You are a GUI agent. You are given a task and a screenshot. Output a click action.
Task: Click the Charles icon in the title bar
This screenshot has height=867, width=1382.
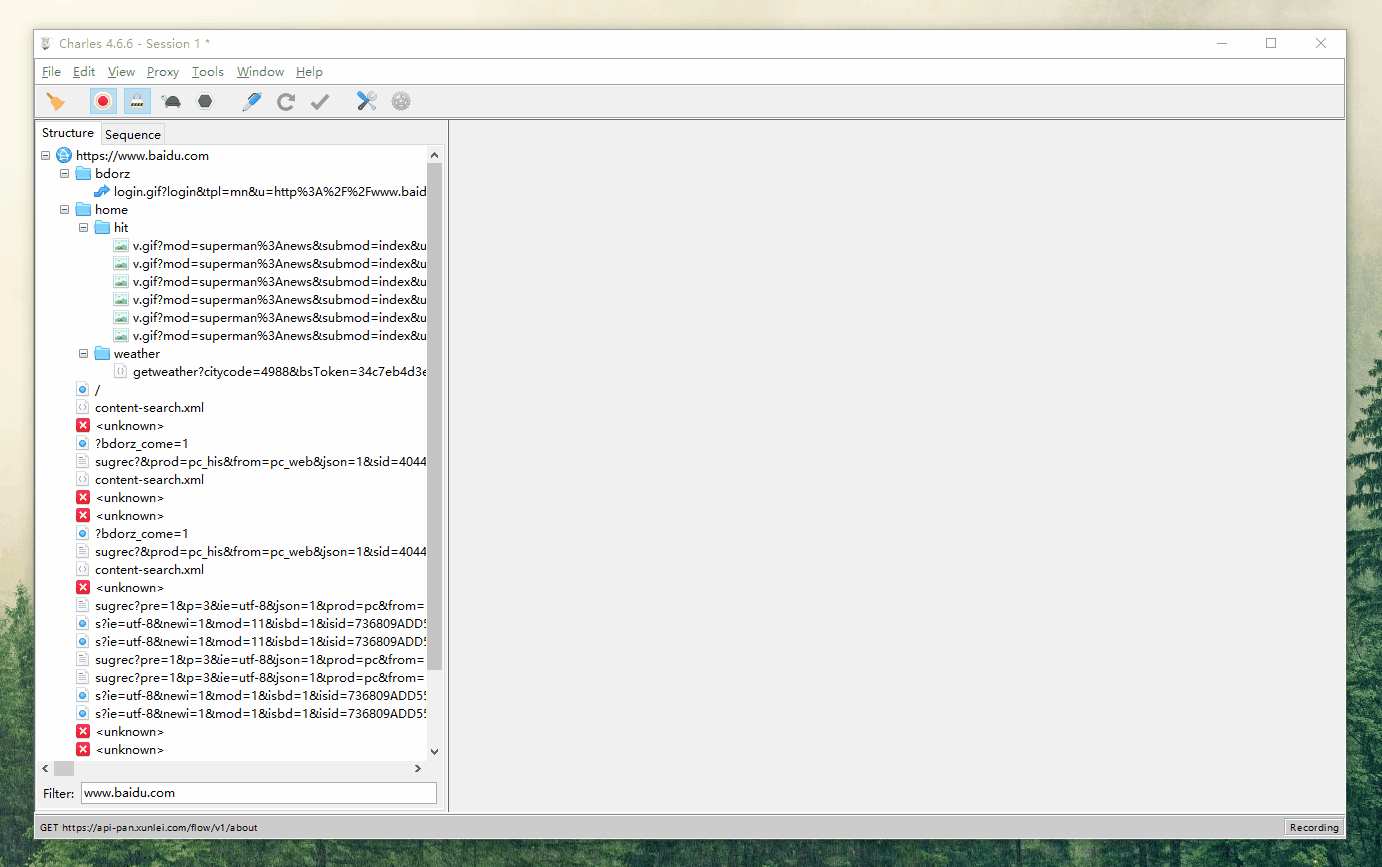(x=46, y=43)
